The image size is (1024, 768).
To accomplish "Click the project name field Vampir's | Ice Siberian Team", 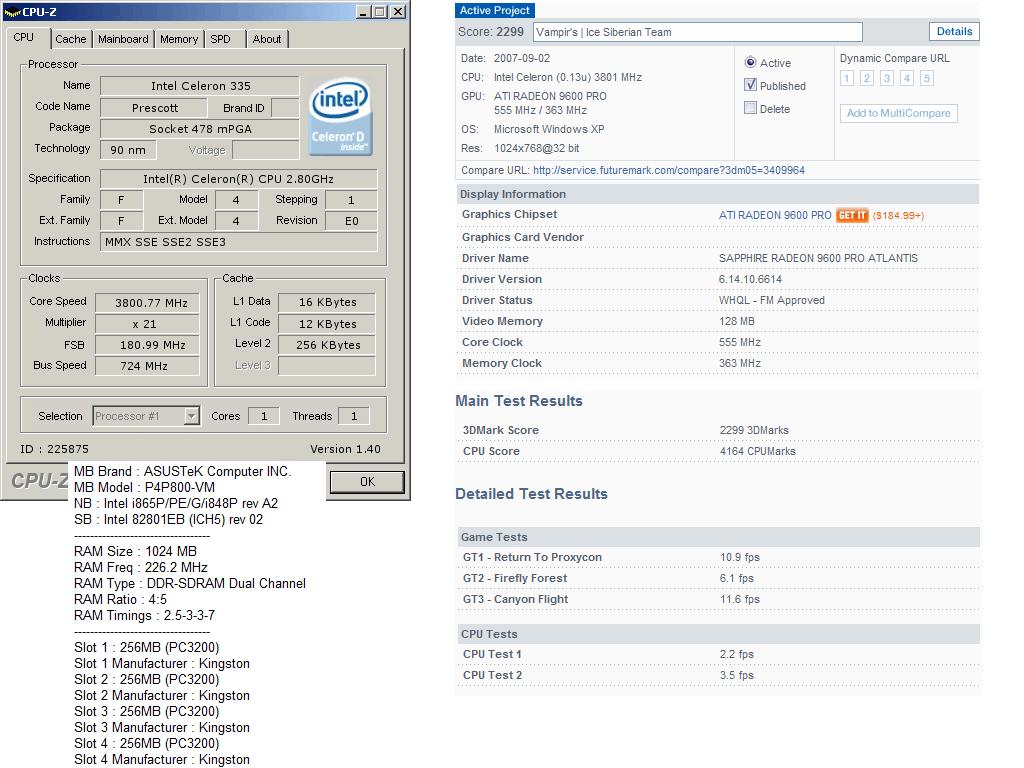I will click(697, 32).
